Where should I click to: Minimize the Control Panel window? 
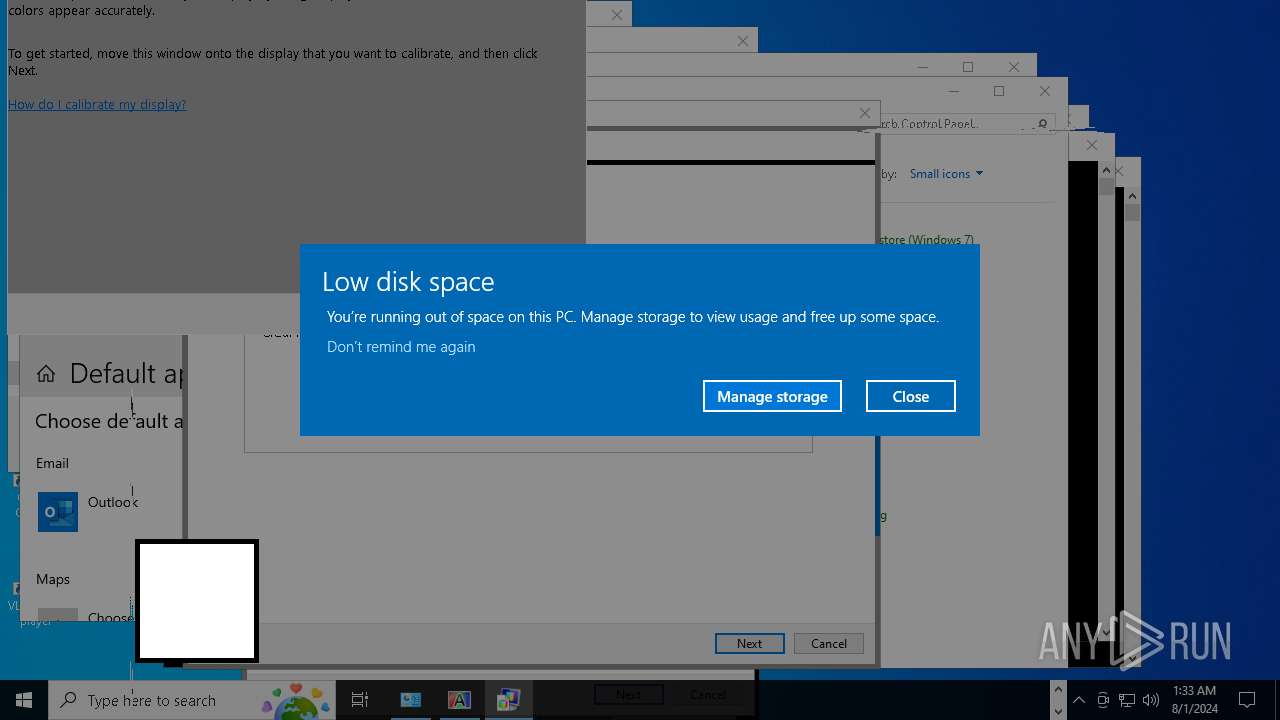953,91
